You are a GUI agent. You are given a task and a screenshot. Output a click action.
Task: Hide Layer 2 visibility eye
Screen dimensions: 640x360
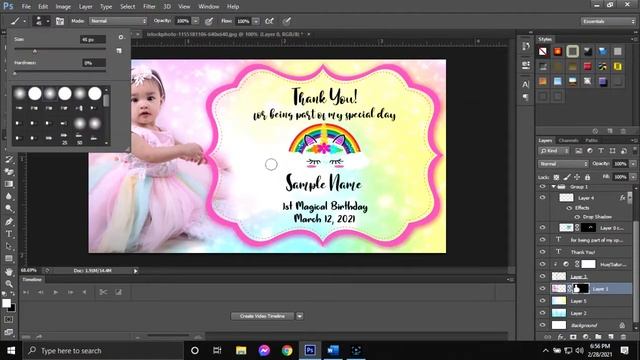click(542, 313)
